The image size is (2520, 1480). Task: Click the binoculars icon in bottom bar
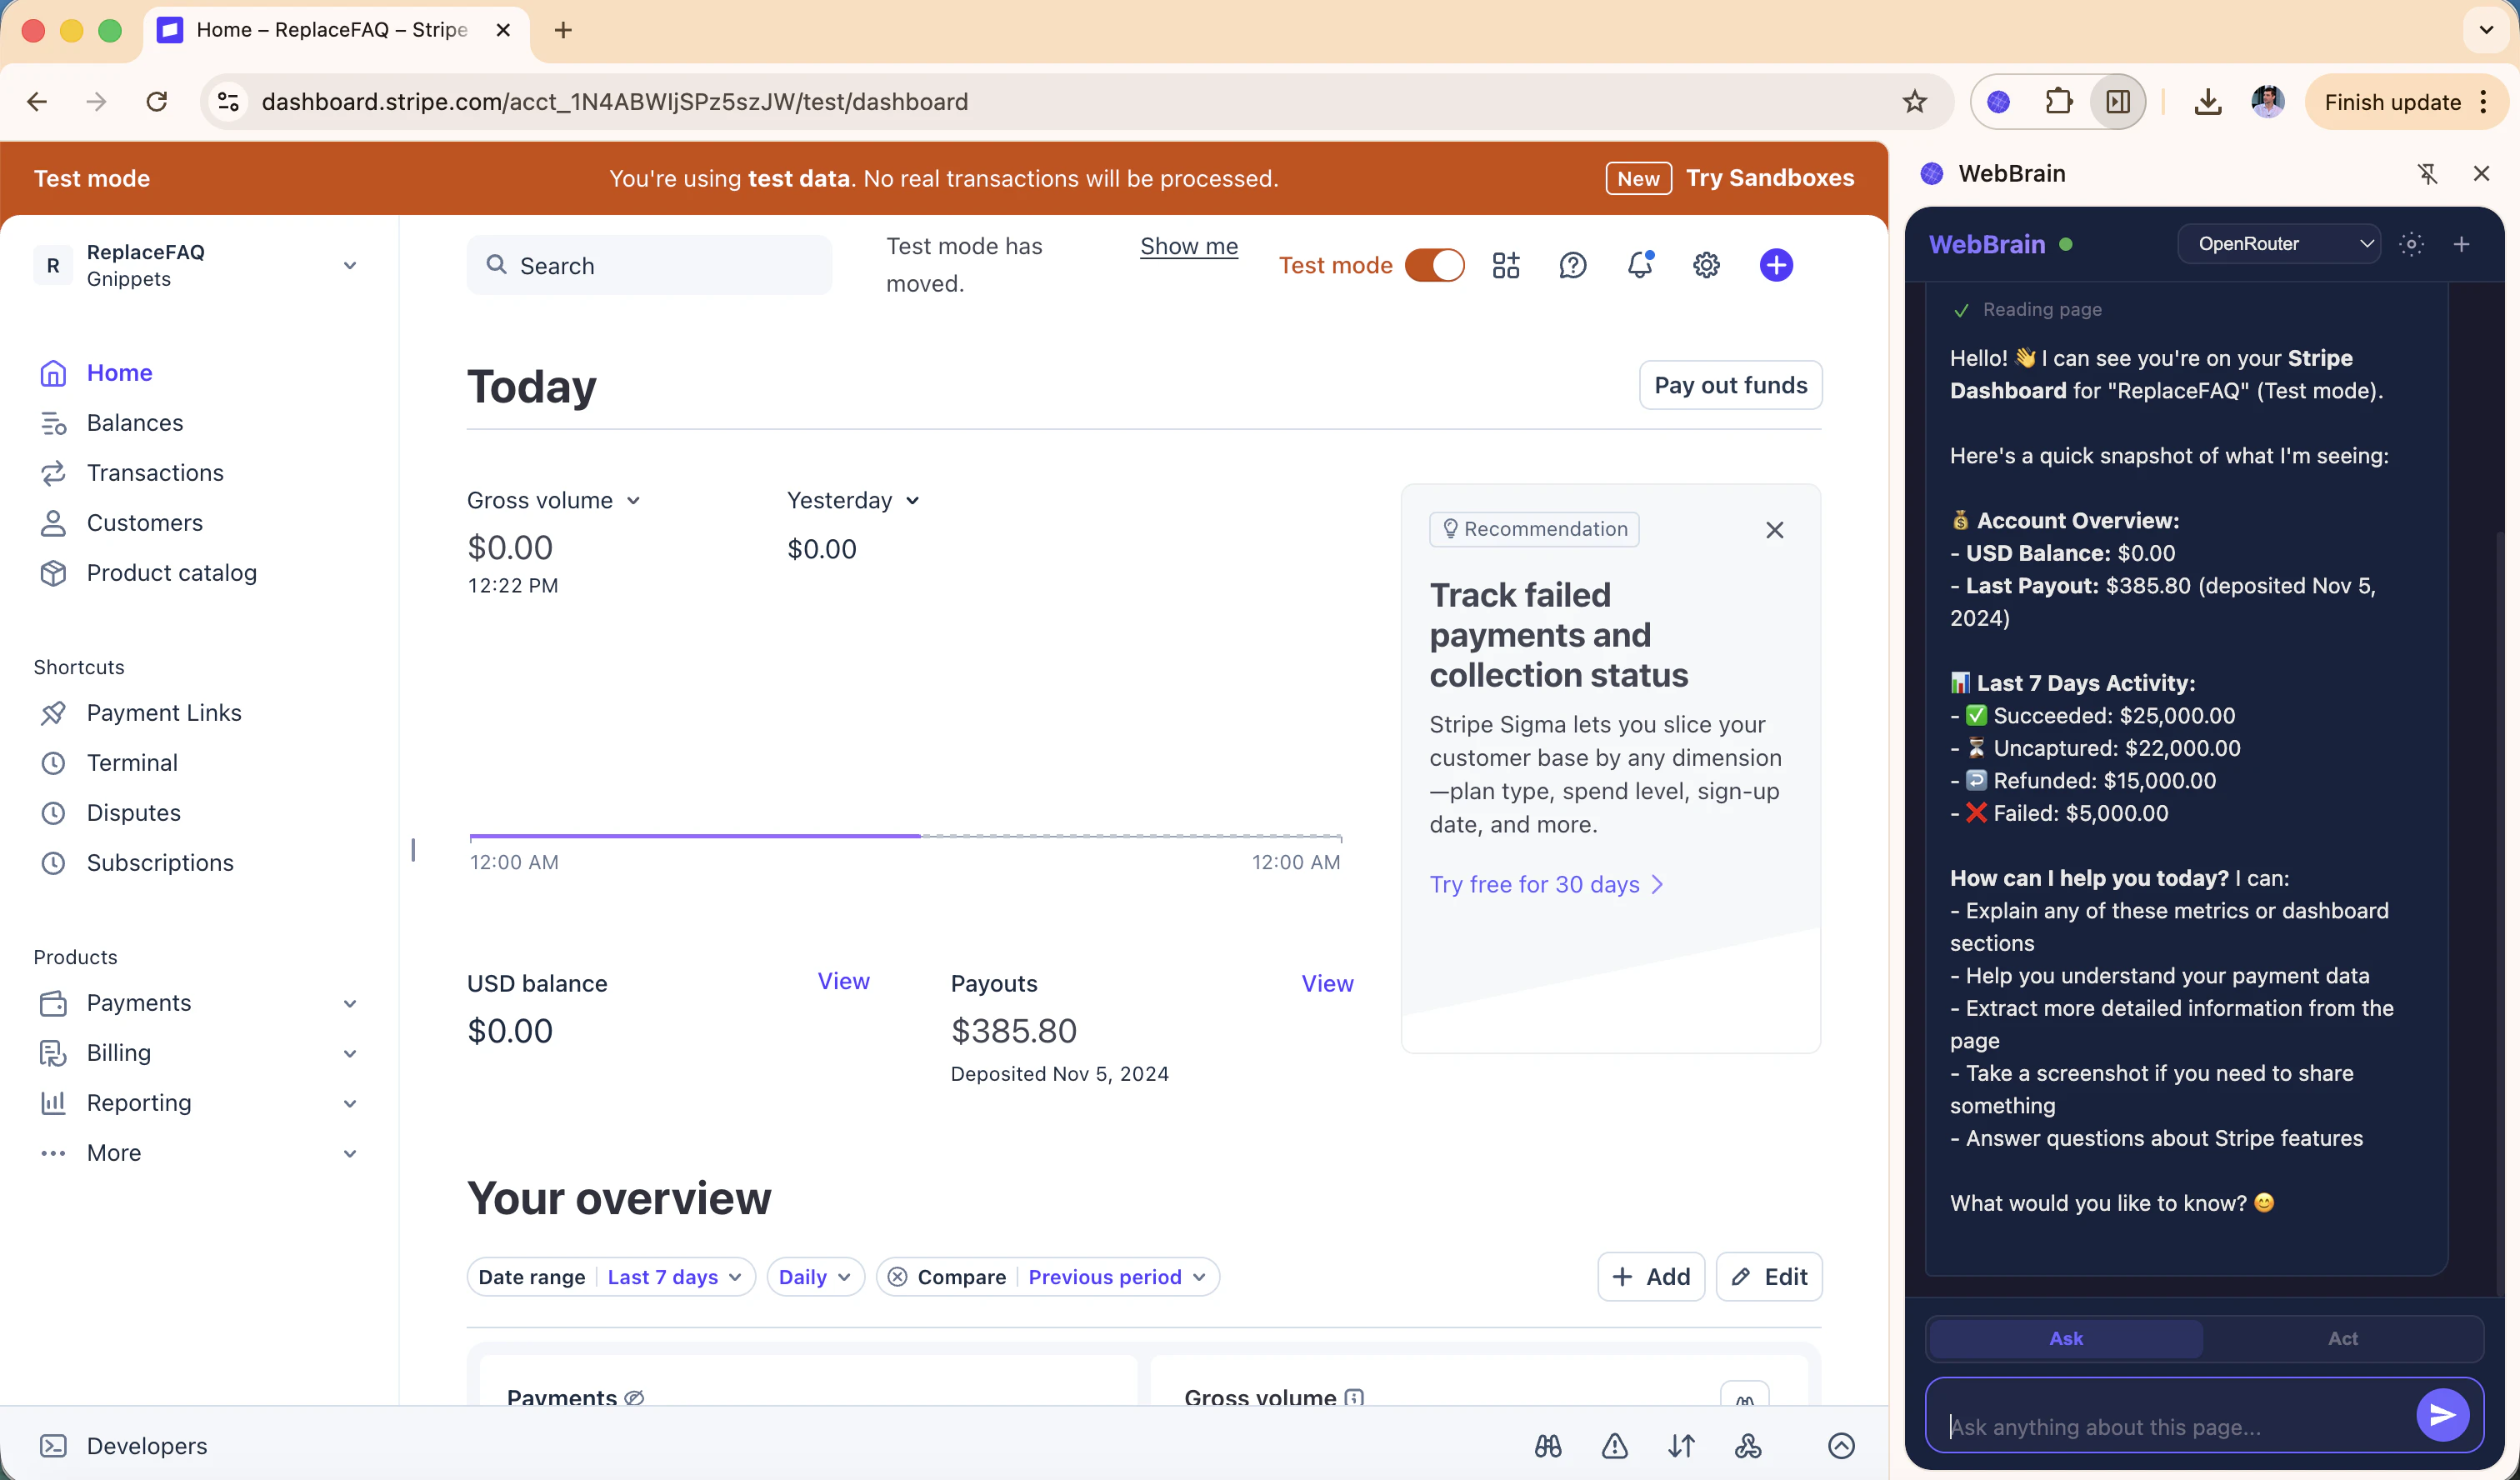tap(1548, 1446)
